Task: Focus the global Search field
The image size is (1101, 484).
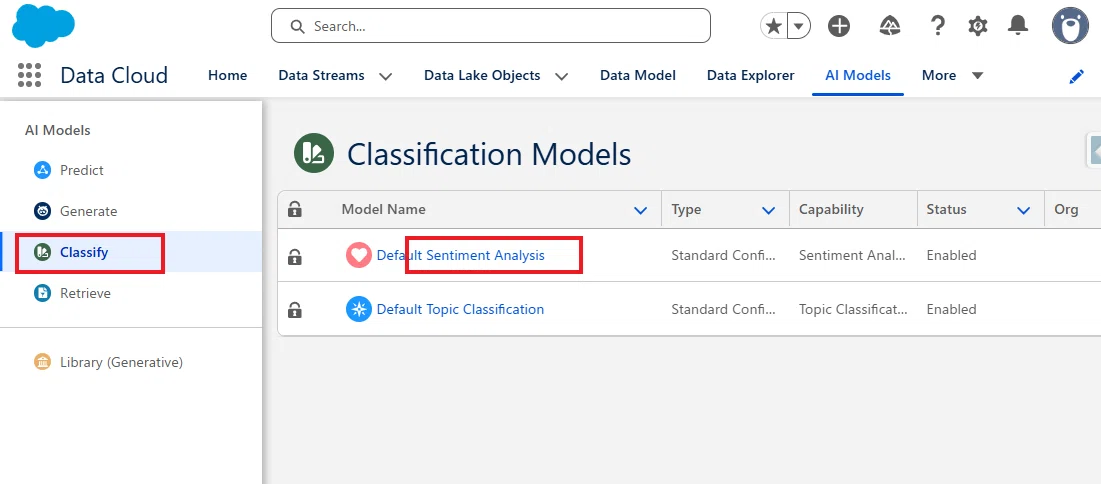Action: click(x=491, y=26)
